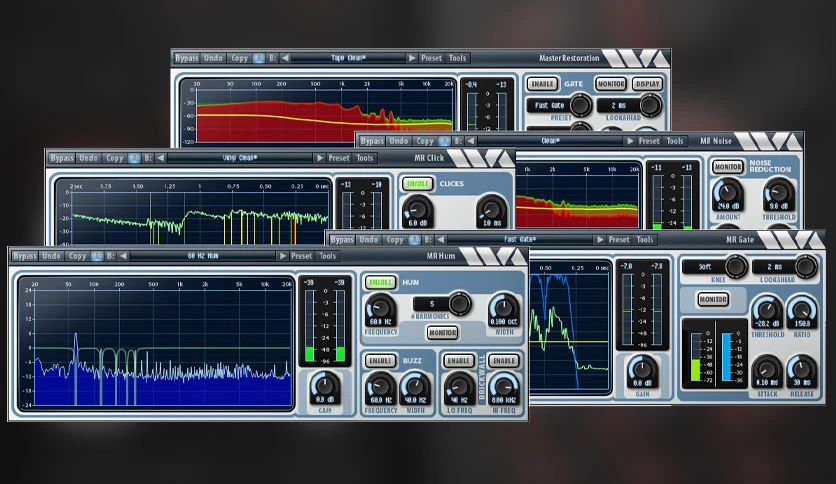Go to the next preset in MR Click

click(319, 158)
